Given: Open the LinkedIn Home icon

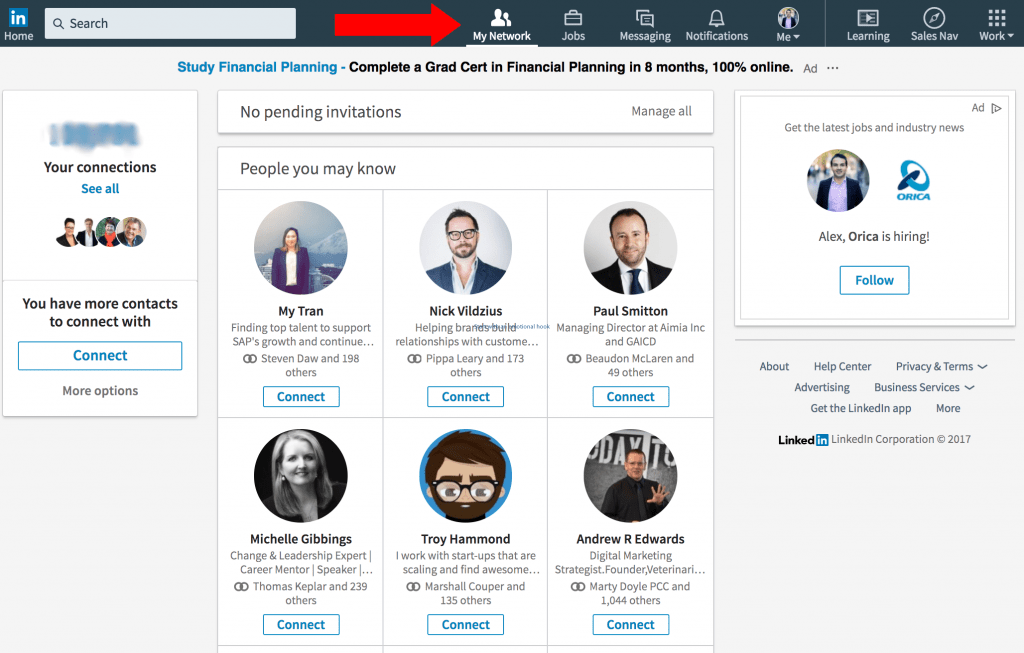Looking at the screenshot, I should [x=18, y=17].
